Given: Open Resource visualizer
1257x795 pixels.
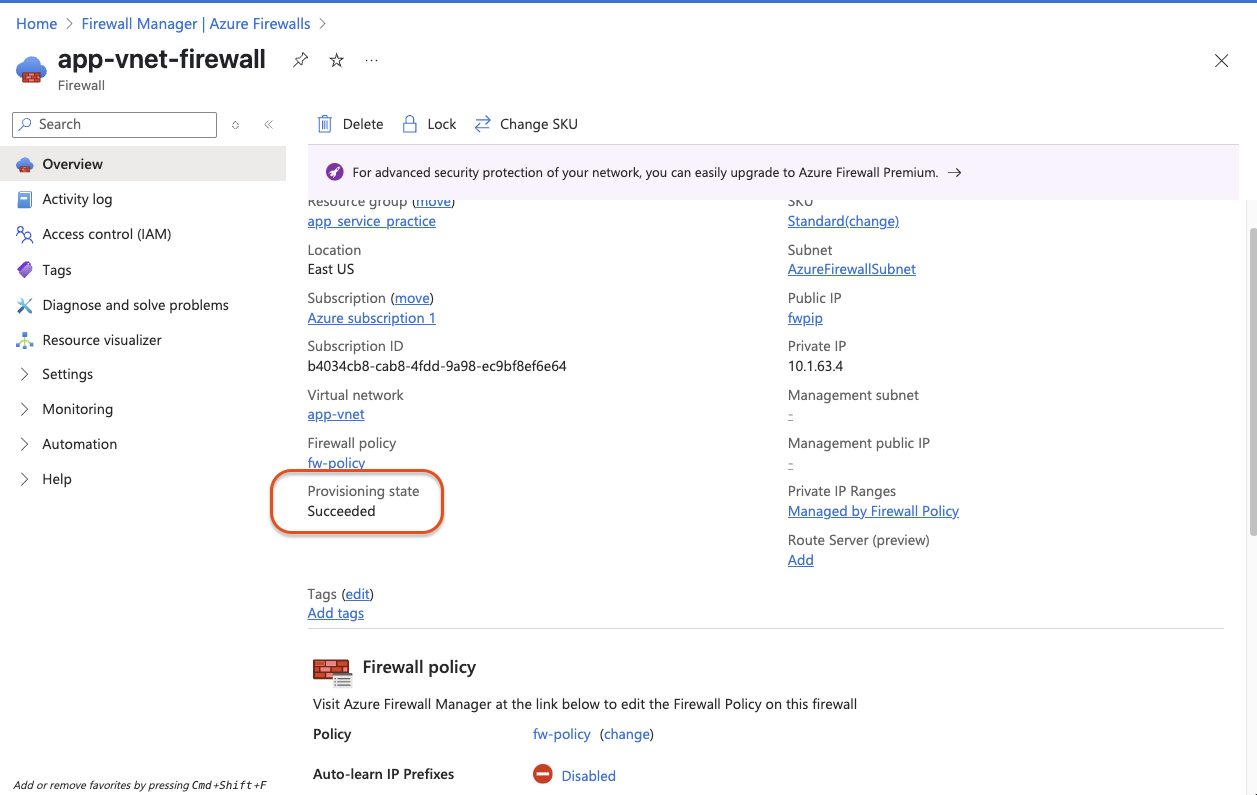Looking at the screenshot, I should [x=143, y=340].
